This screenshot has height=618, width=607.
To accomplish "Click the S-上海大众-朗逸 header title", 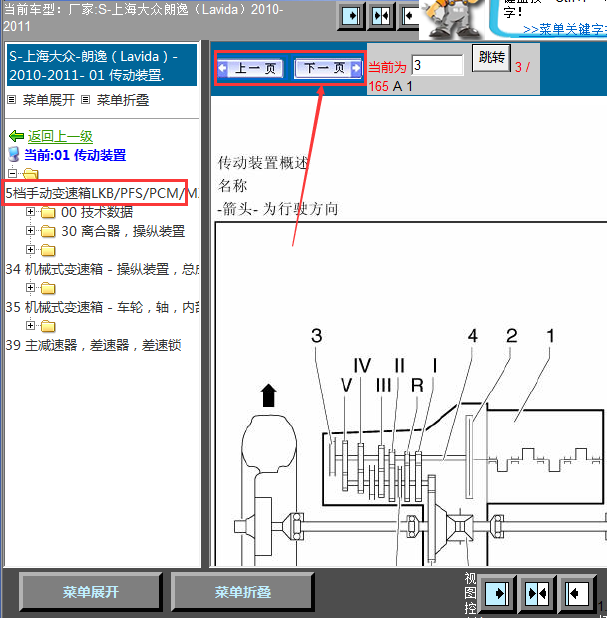I will coord(102,65).
